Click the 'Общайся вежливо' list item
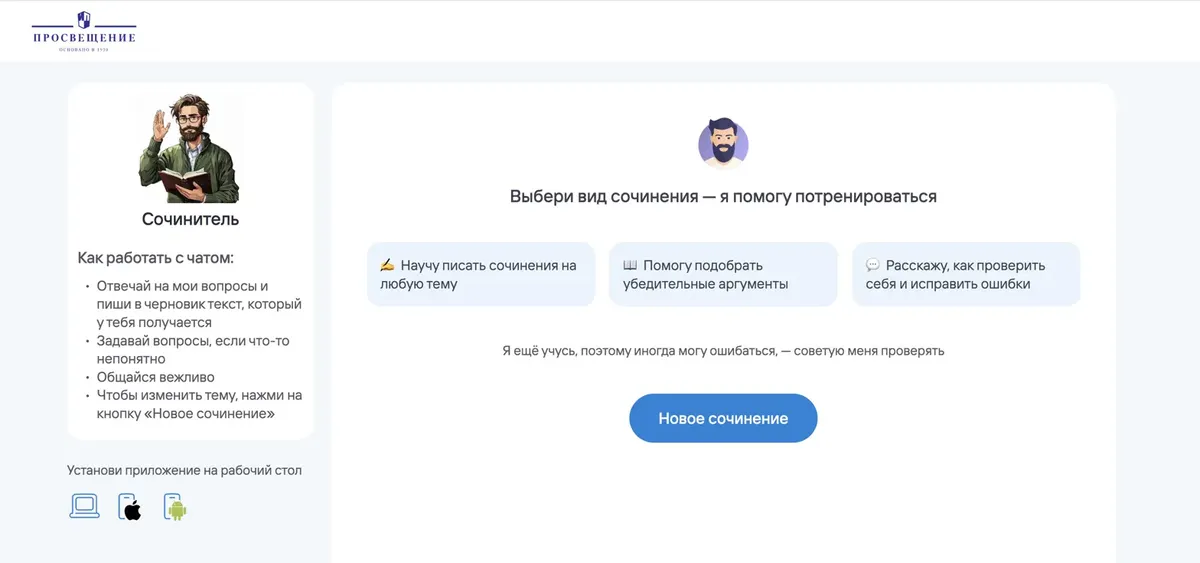 [156, 377]
